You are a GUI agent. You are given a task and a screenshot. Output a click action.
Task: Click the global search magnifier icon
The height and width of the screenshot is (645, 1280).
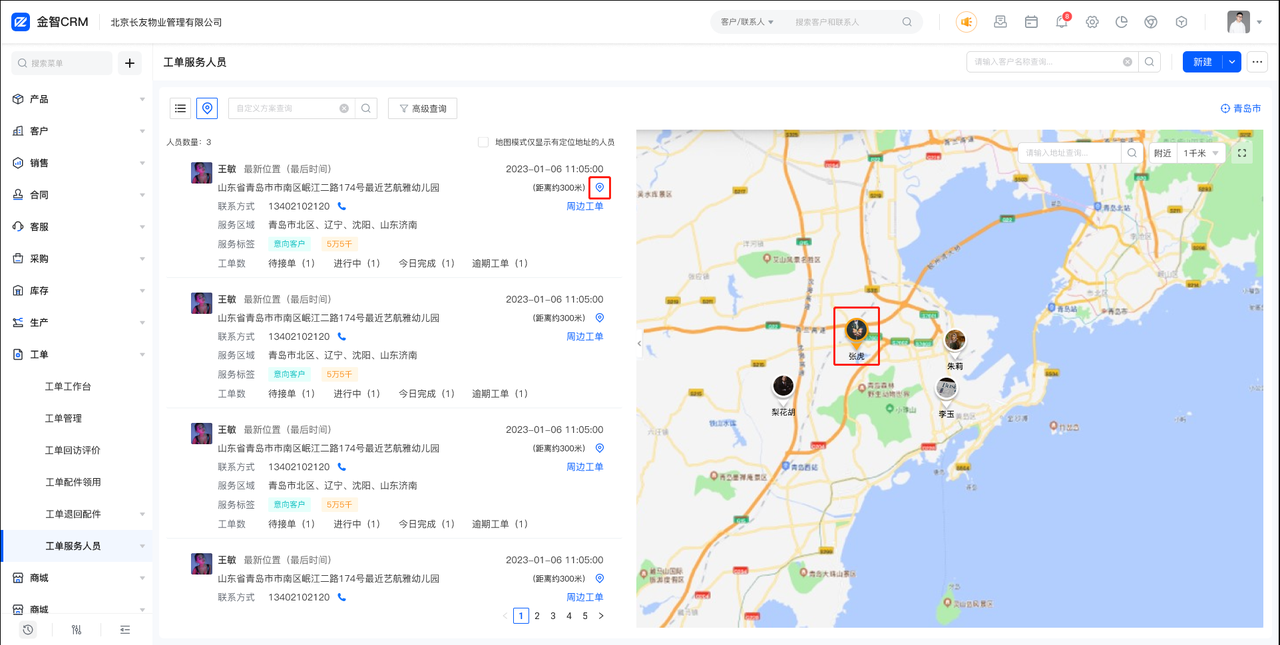click(x=907, y=22)
